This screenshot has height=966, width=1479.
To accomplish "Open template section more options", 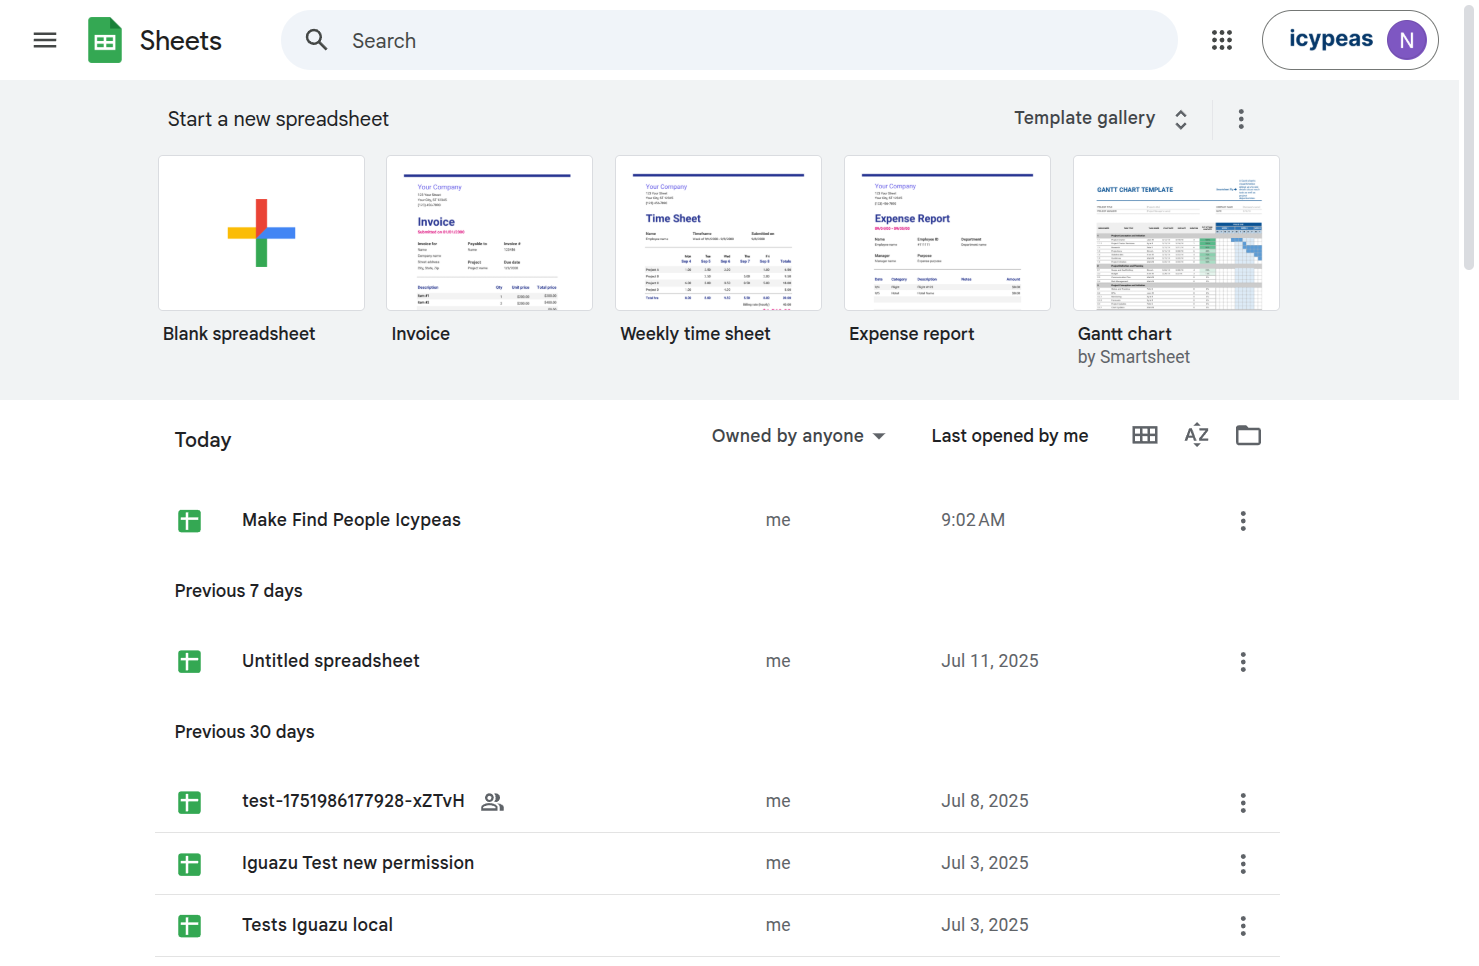I will 1241,119.
